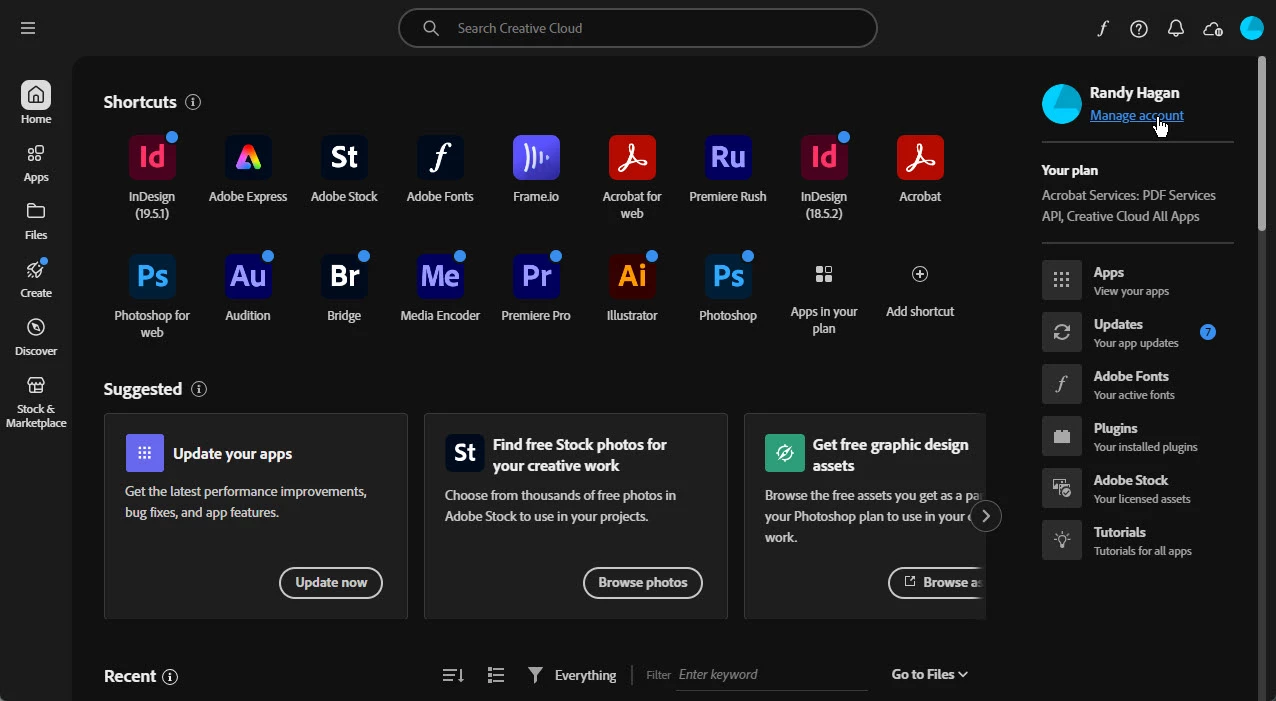Go to Discover in sidebar
The height and width of the screenshot is (701, 1276).
[x=36, y=337]
